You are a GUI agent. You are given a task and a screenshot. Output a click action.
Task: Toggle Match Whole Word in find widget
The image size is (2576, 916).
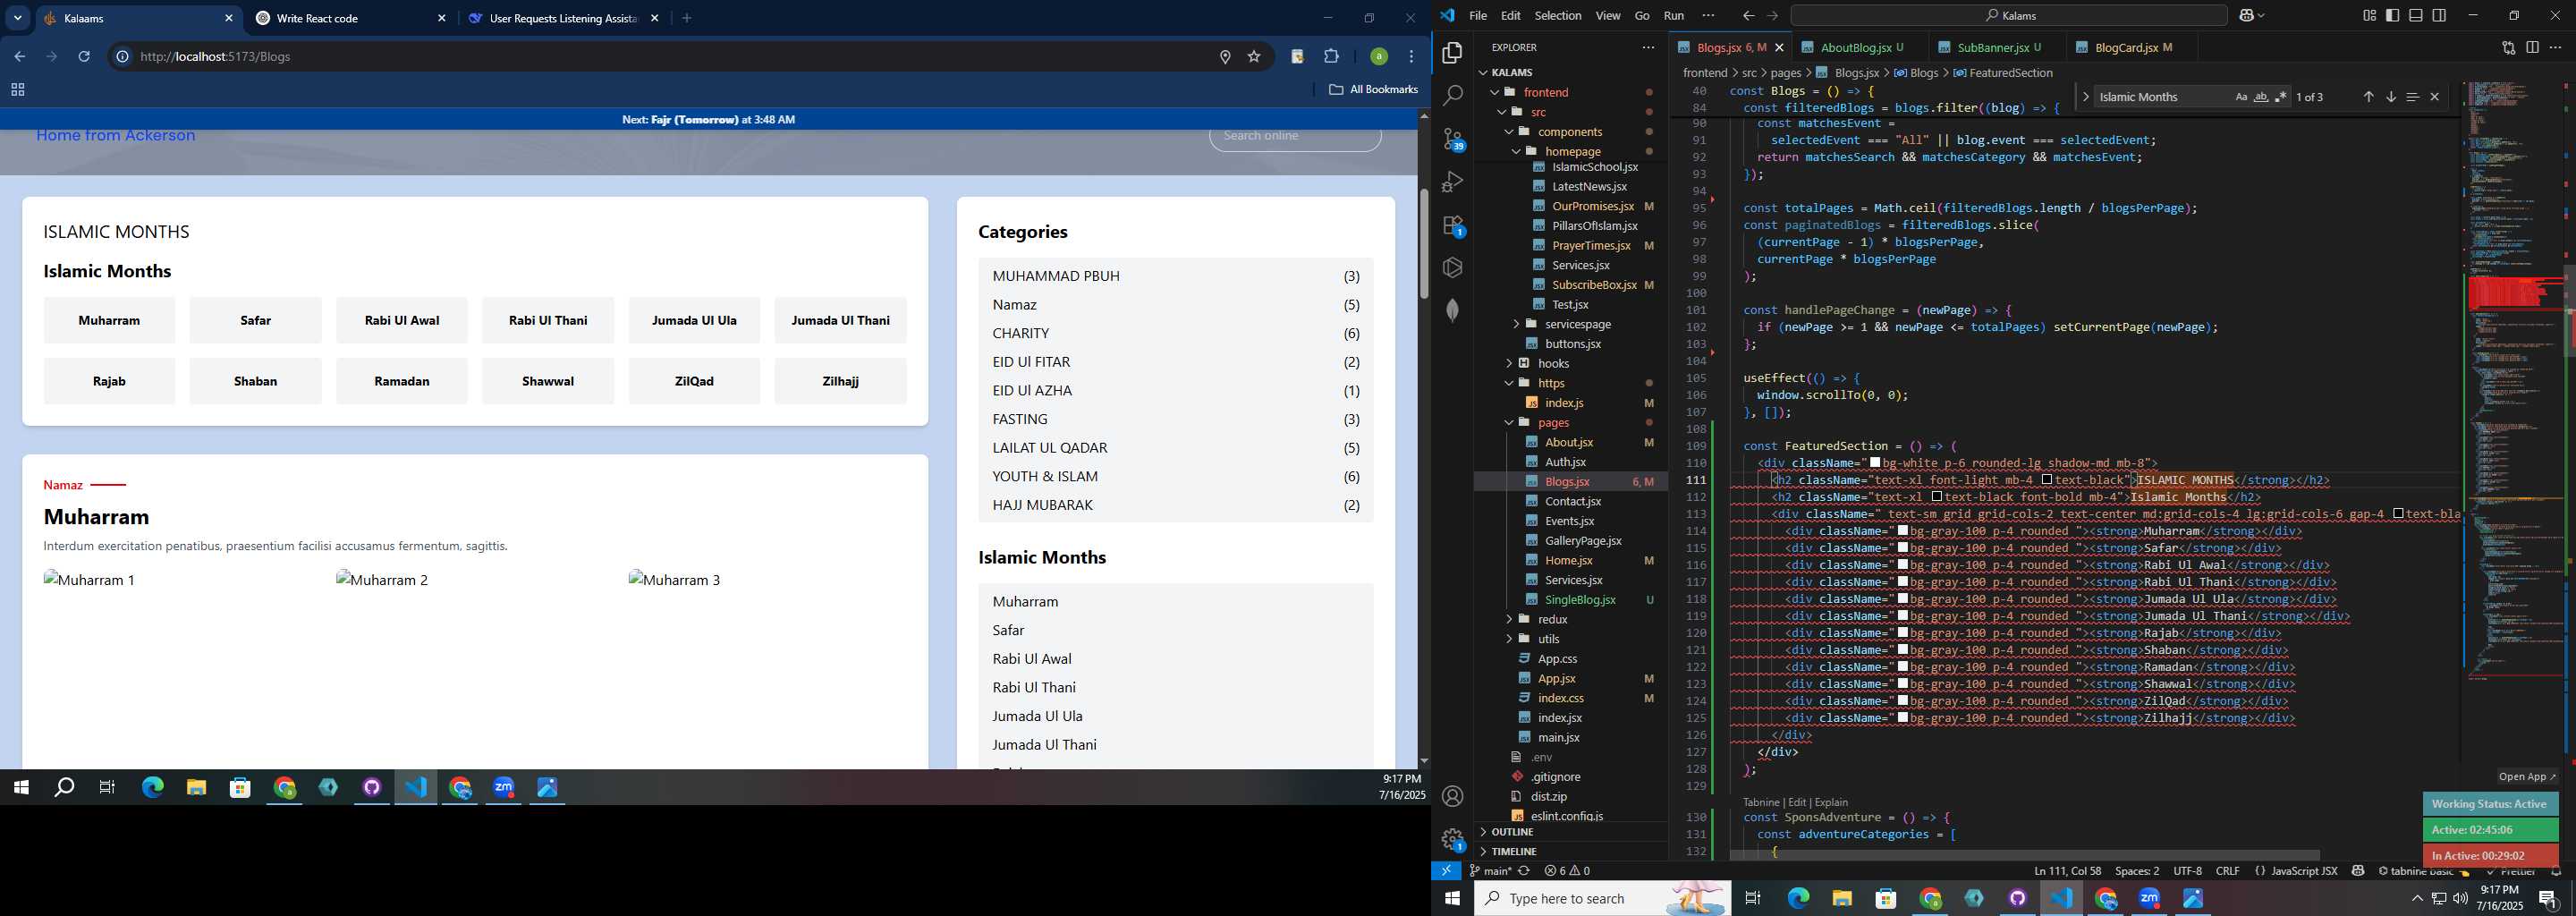click(x=2260, y=97)
